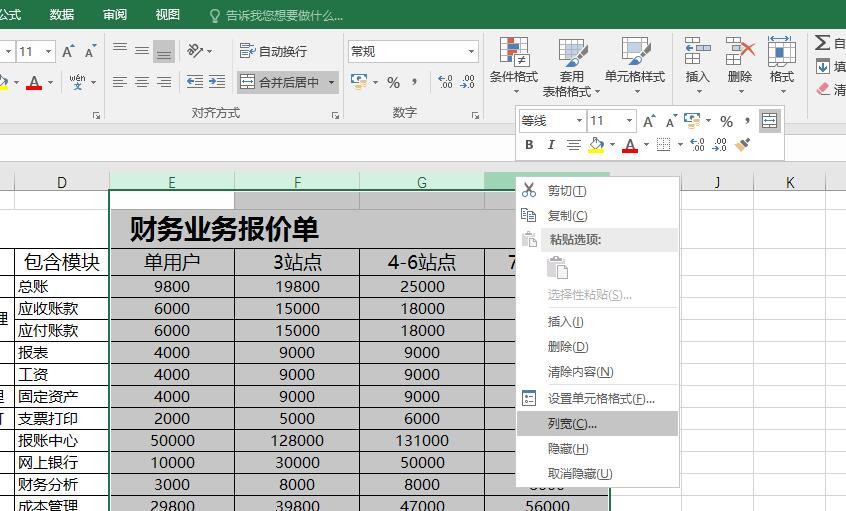Screen dimensions: 846x511
Task: Change the ribbon font color red A
Action: [34, 83]
